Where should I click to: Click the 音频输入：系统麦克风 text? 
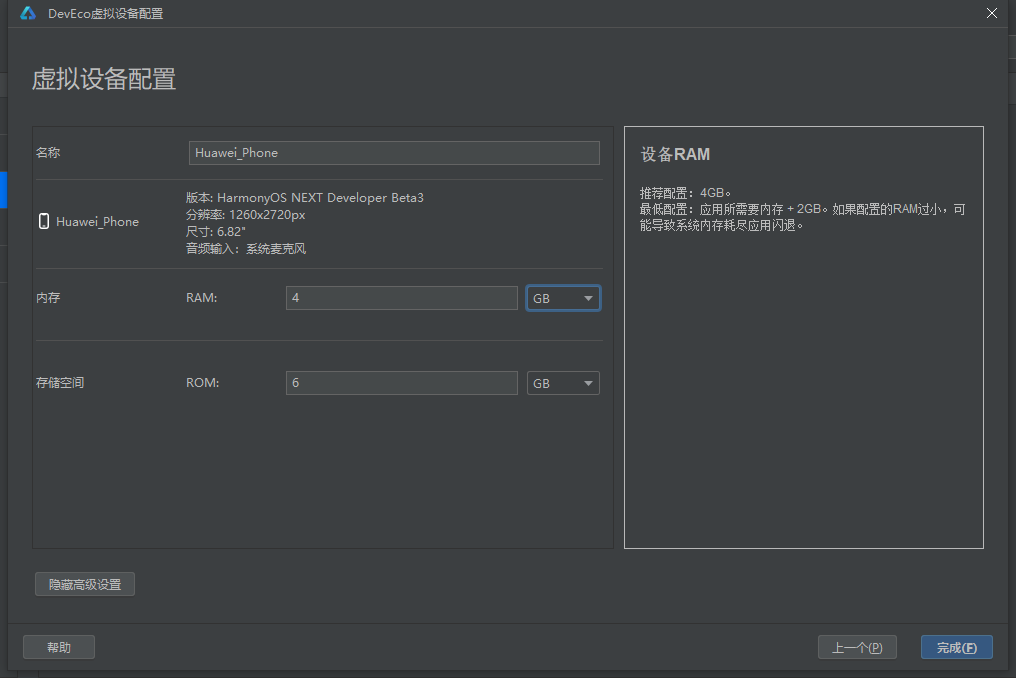[x=246, y=248]
